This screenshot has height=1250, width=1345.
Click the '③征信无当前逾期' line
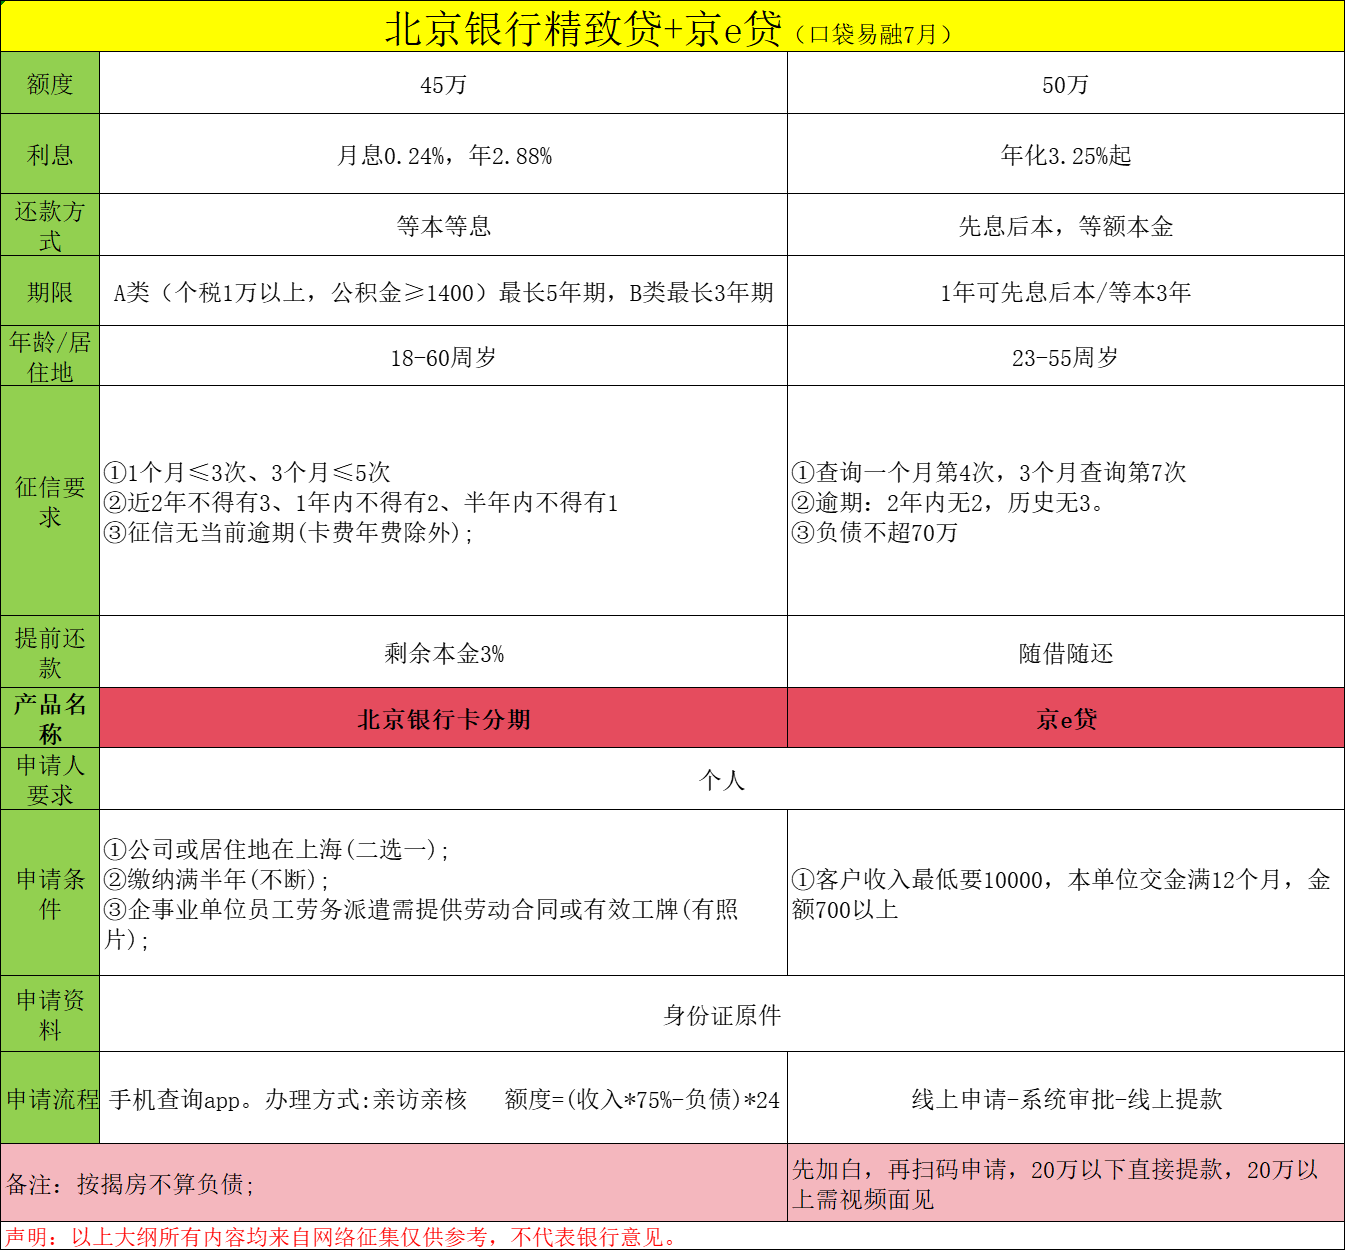point(288,532)
